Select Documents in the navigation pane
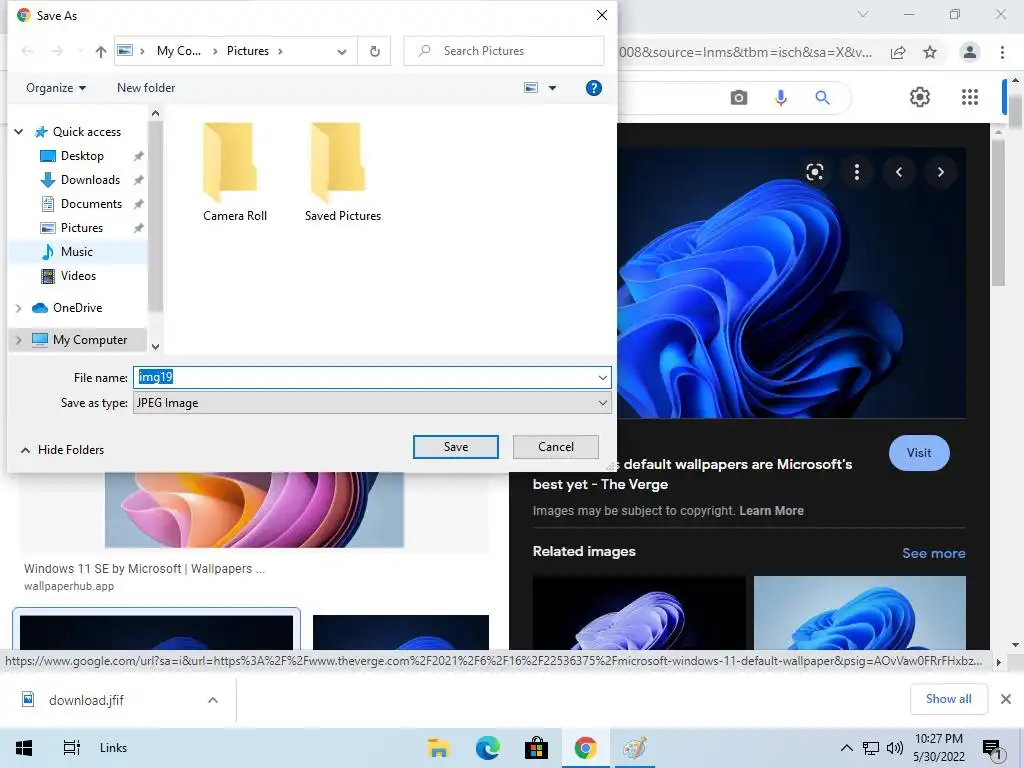This screenshot has width=1024, height=768. (x=91, y=204)
